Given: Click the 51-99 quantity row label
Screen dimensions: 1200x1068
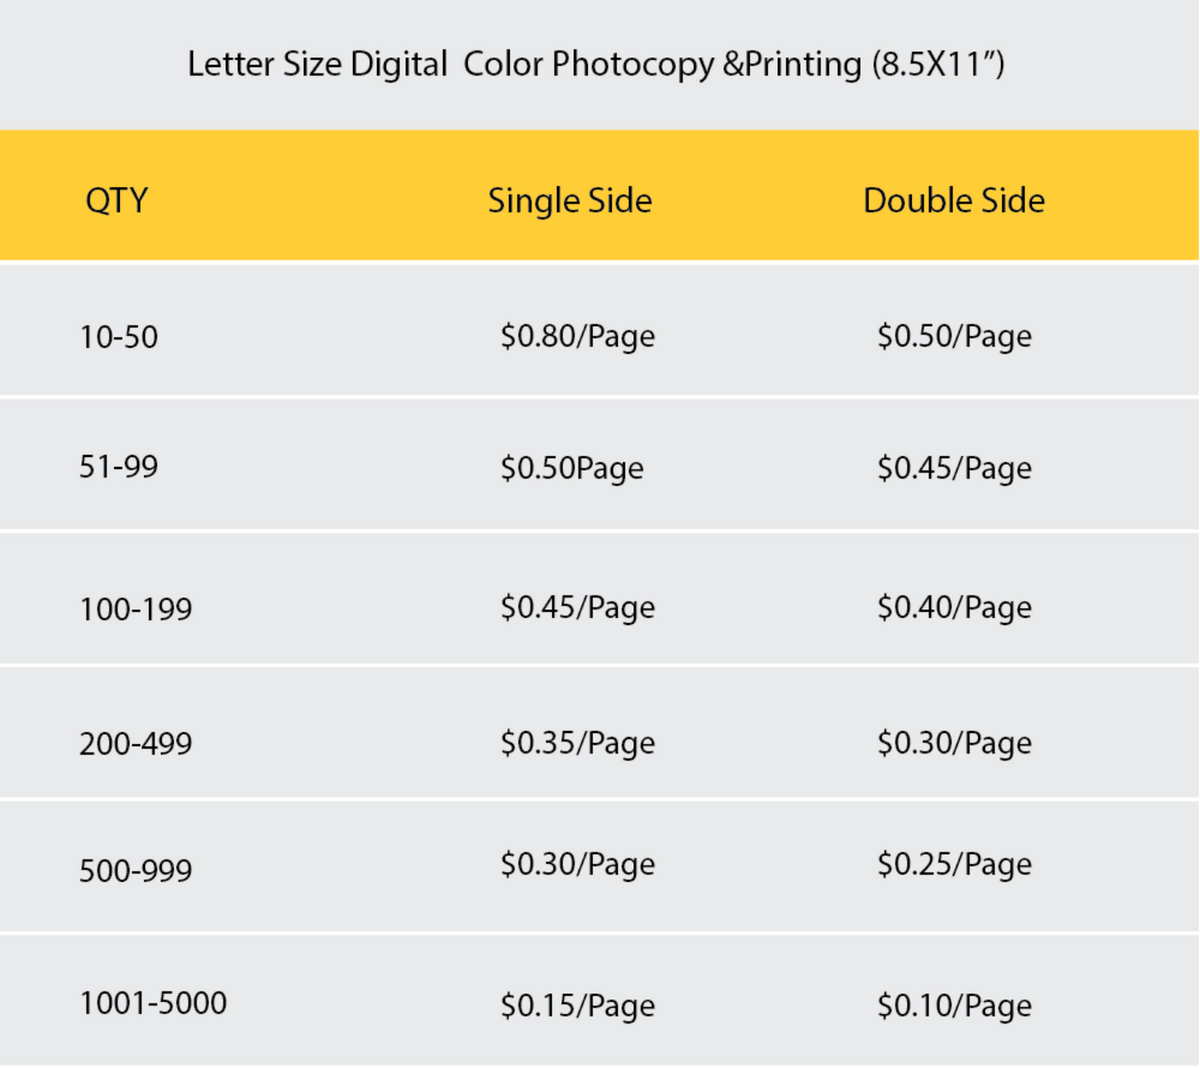Looking at the screenshot, I should [119, 467].
